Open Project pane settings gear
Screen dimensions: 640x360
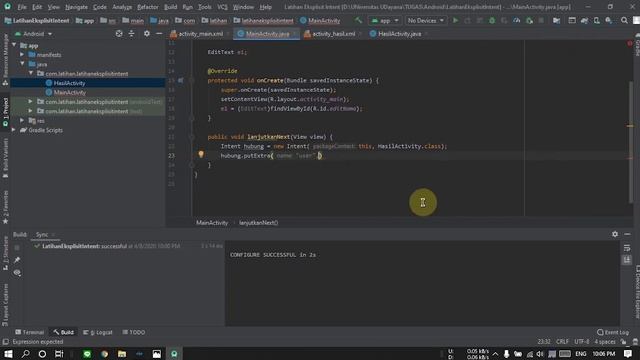[x=147, y=34]
